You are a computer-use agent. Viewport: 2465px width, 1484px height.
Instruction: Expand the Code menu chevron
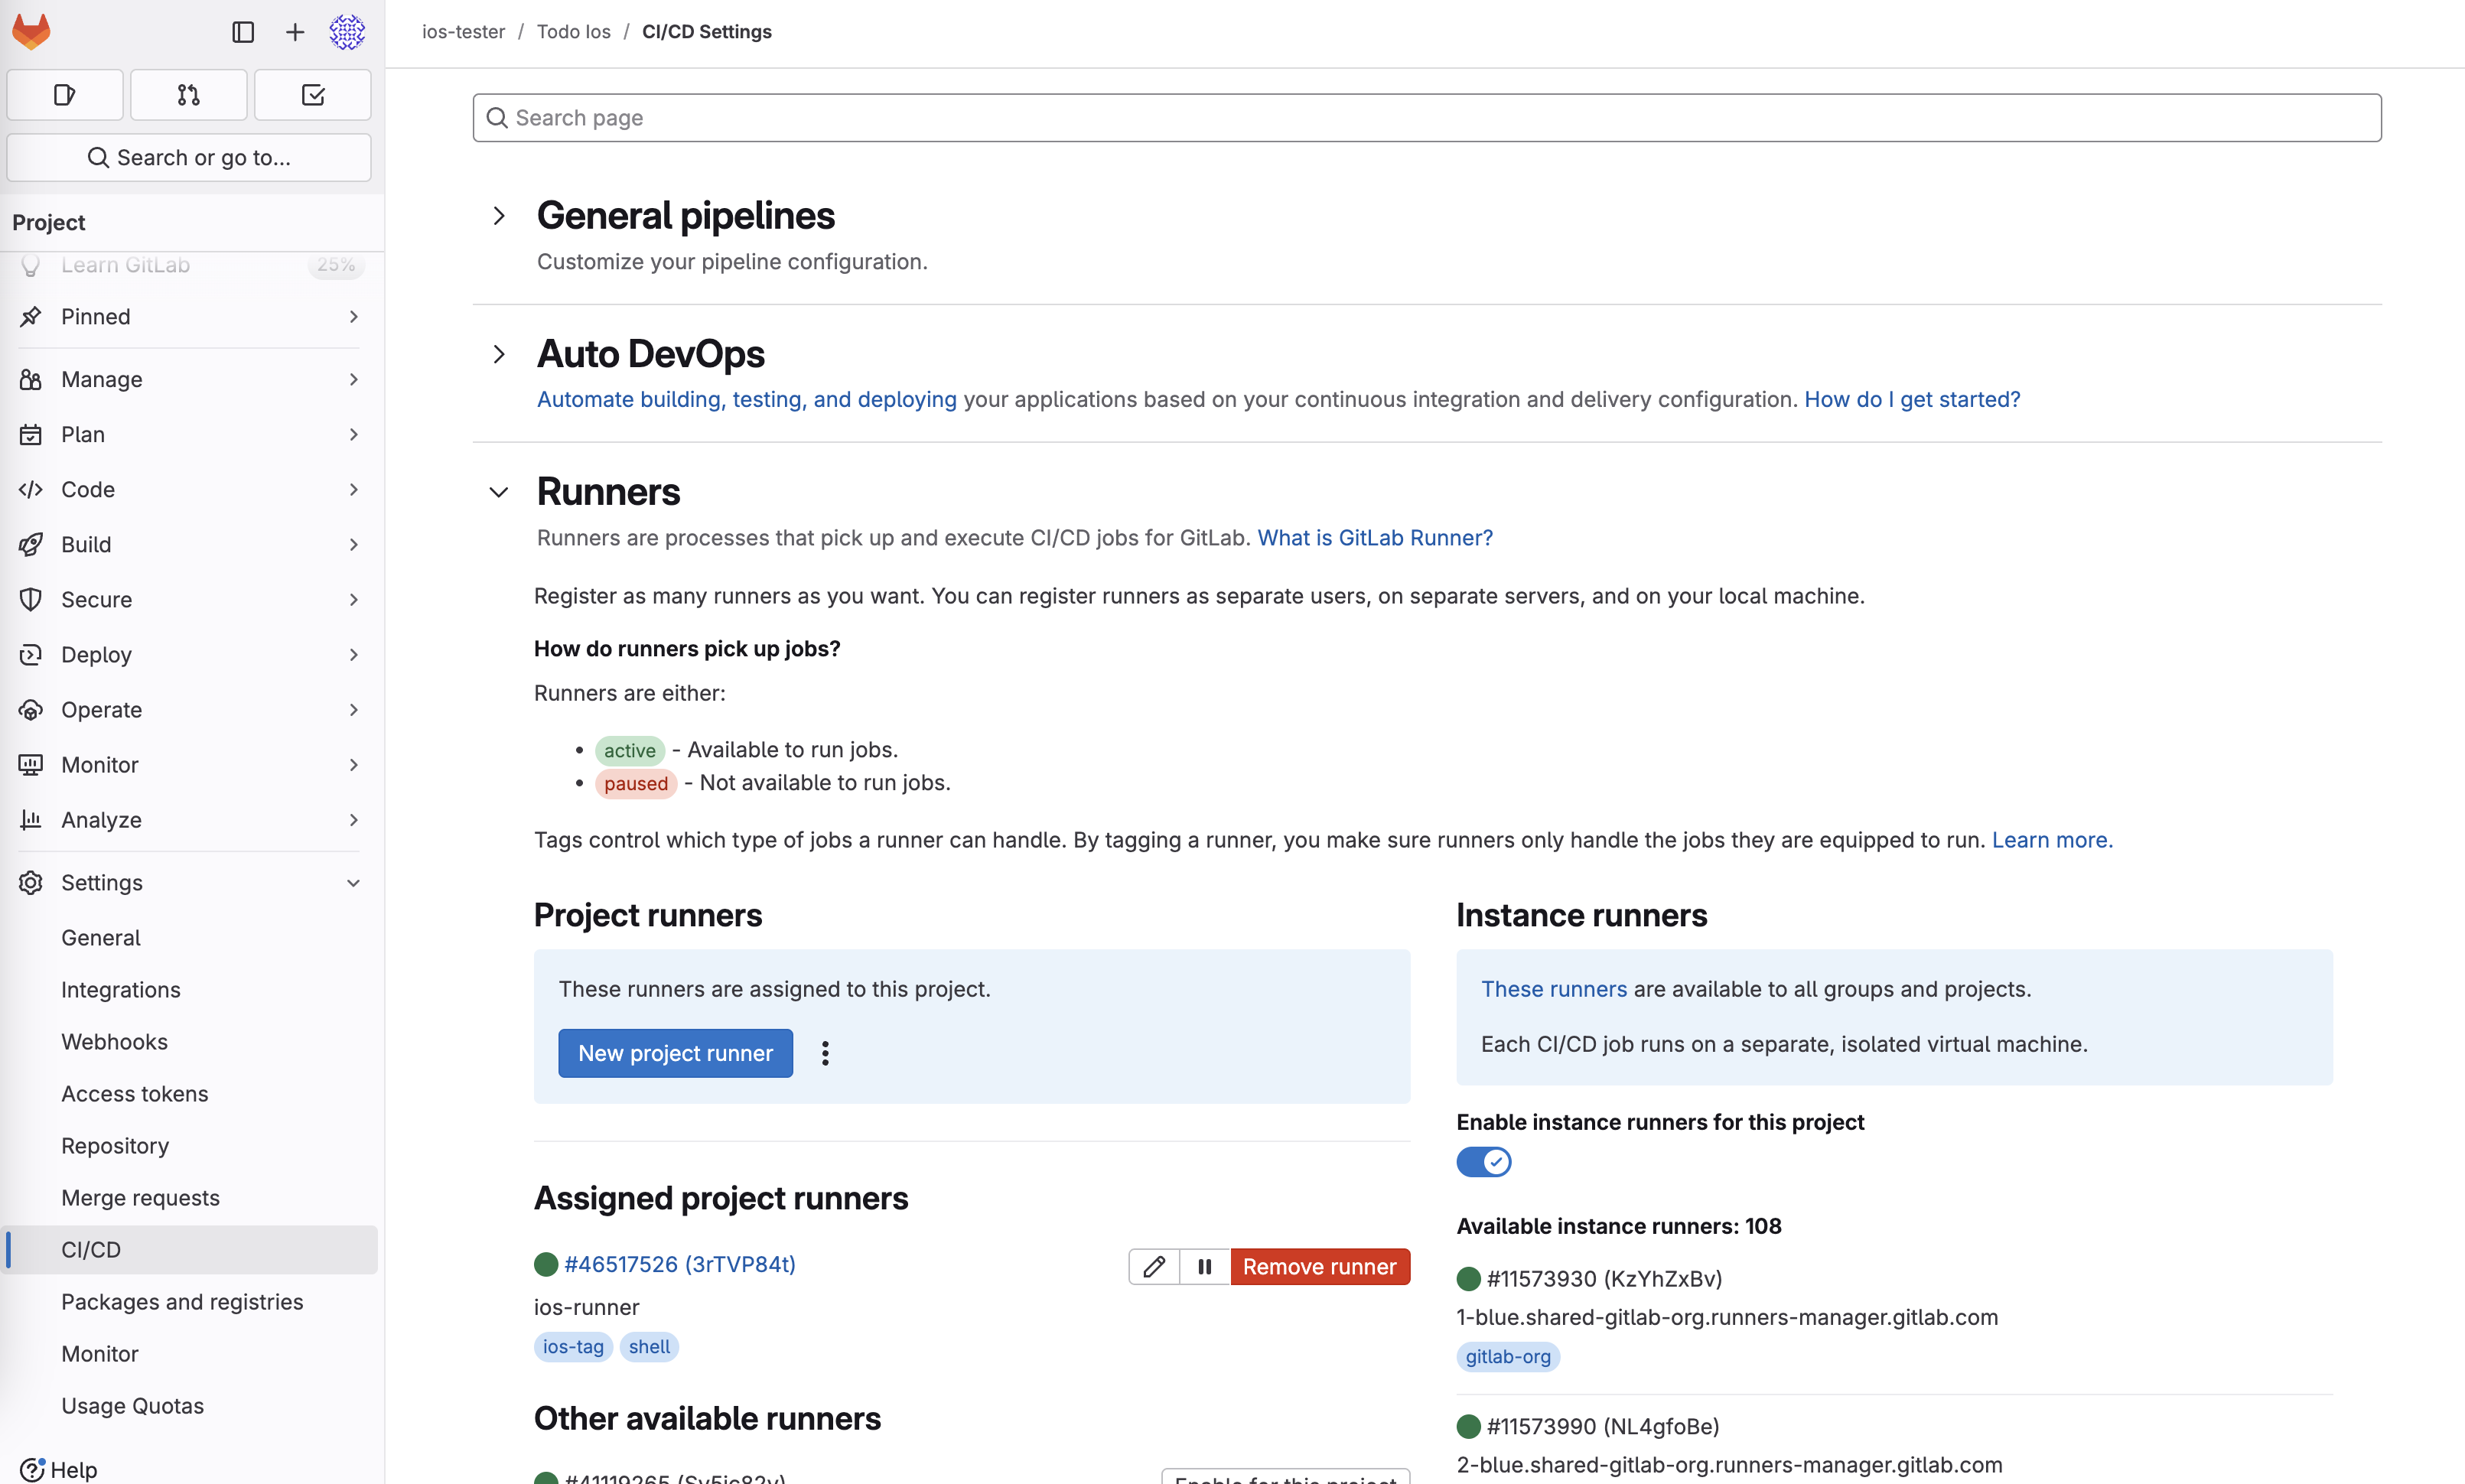tap(353, 489)
